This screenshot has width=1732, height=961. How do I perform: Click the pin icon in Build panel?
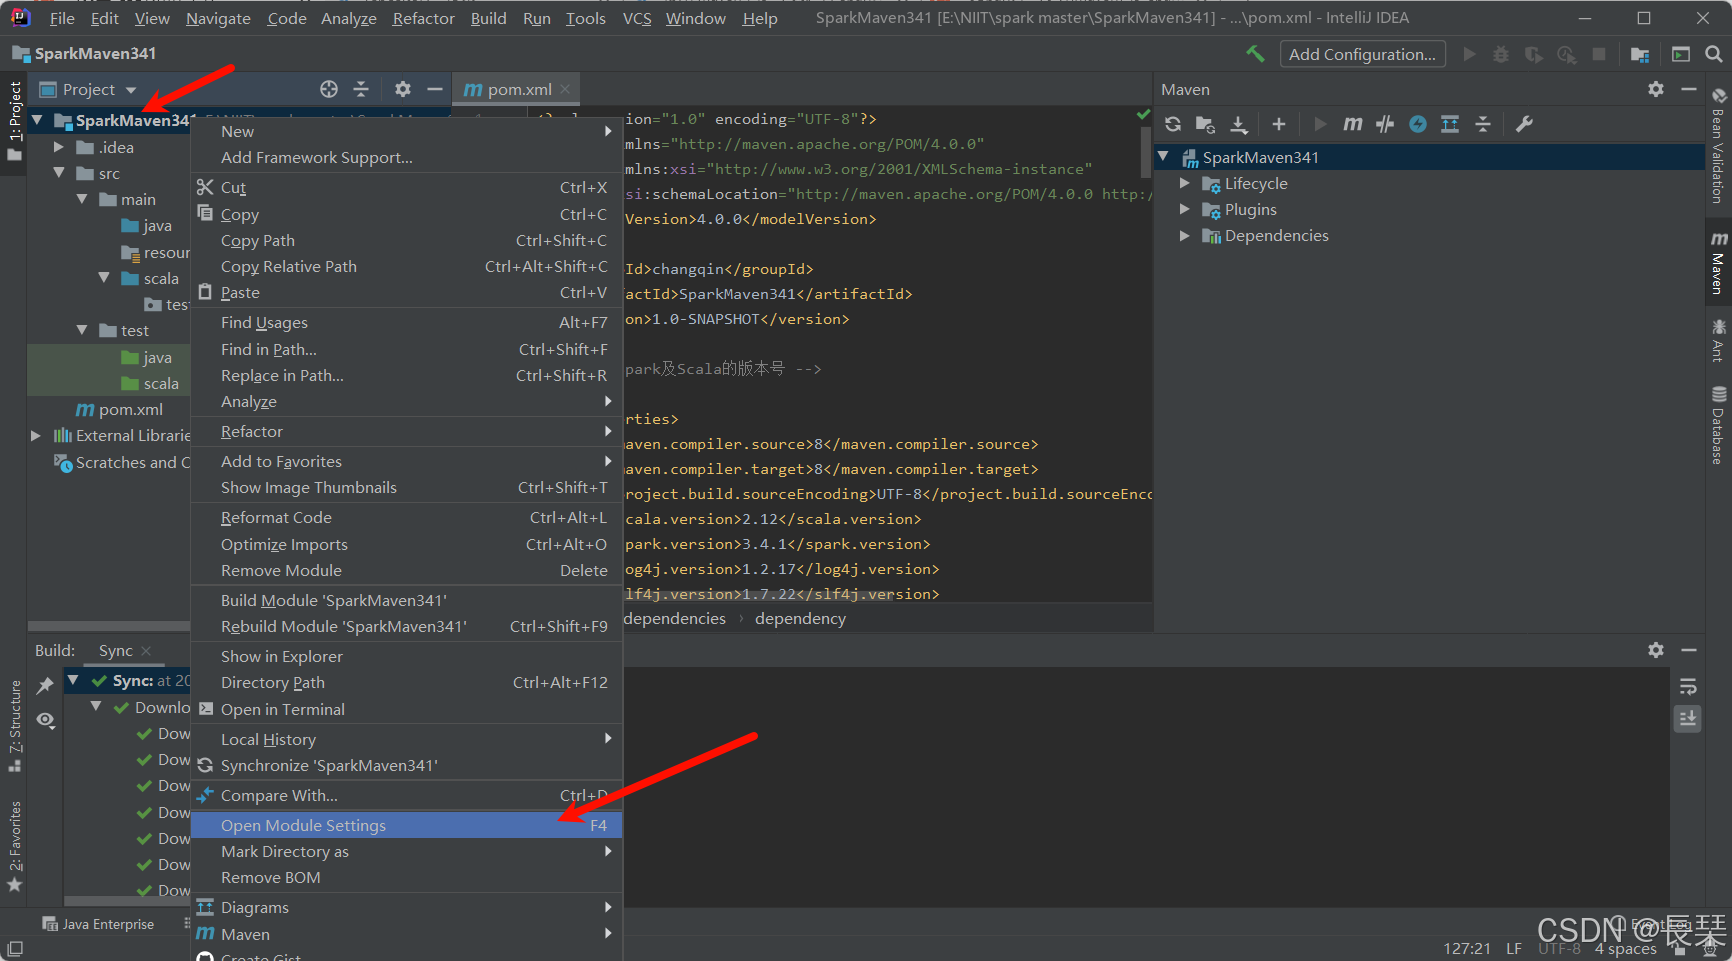(x=45, y=686)
